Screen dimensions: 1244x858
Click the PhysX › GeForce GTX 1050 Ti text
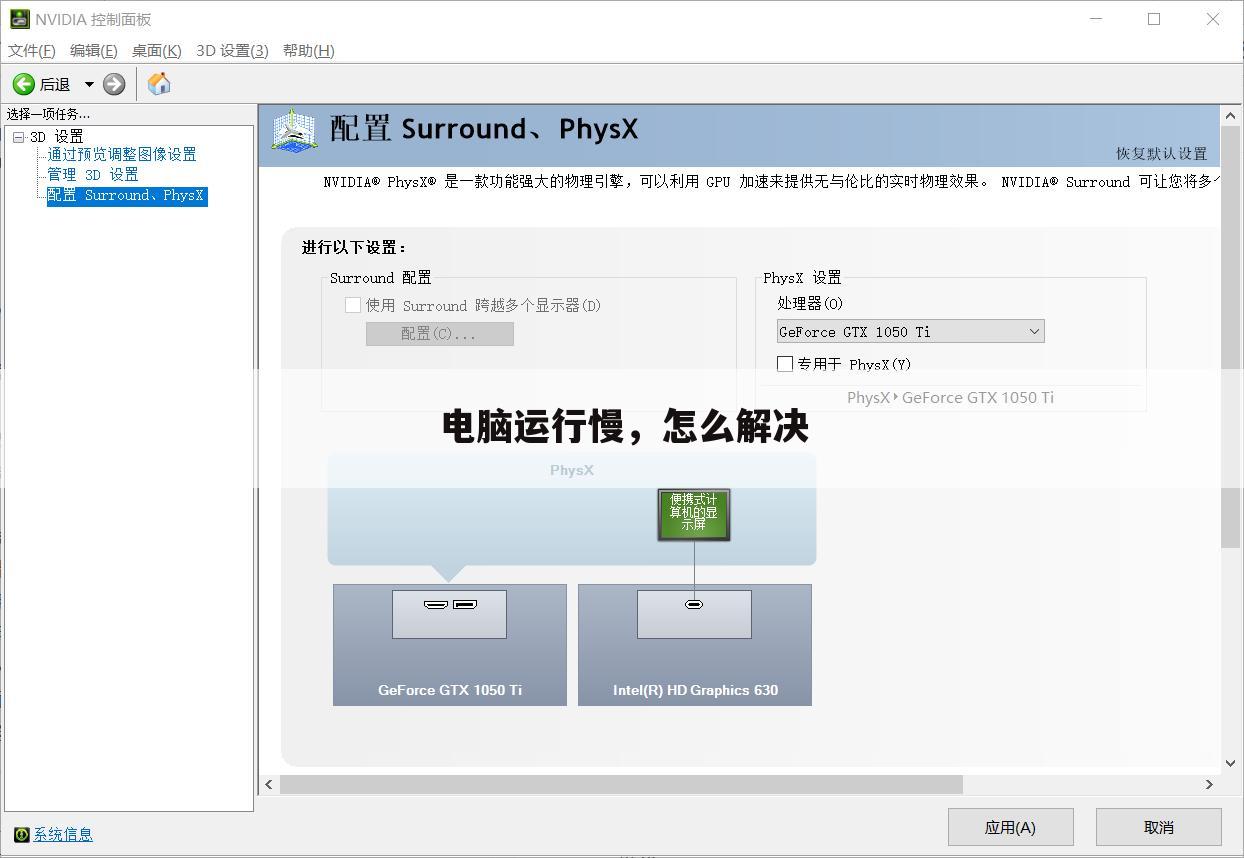(950, 397)
